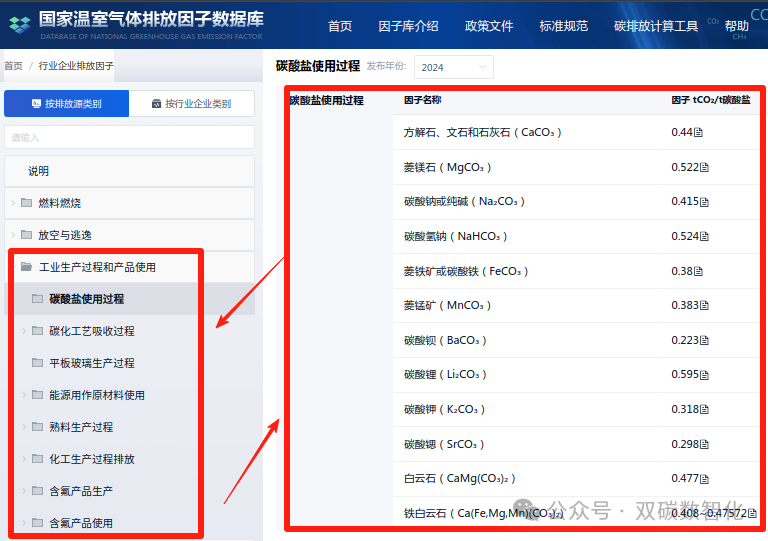Click the 请输入 search input field

point(129,137)
